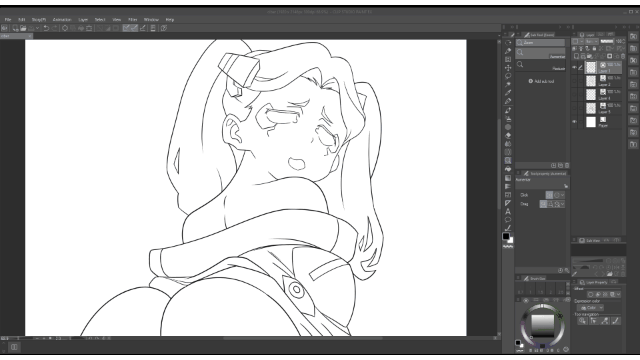640x360 pixels.
Task: Open the Expression color dropdown
Action: pyautogui.click(x=591, y=308)
